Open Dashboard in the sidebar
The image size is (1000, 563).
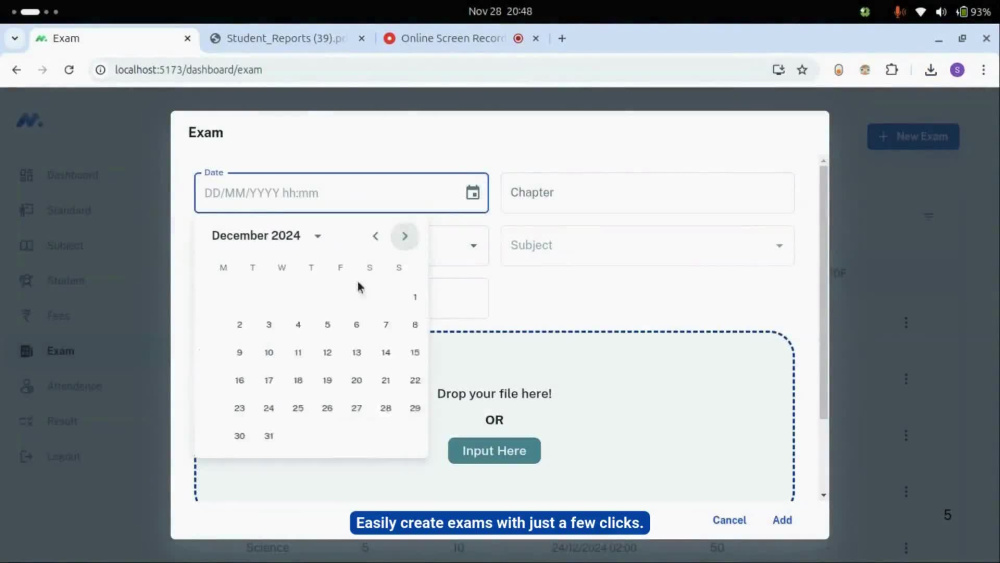pyautogui.click(x=73, y=175)
